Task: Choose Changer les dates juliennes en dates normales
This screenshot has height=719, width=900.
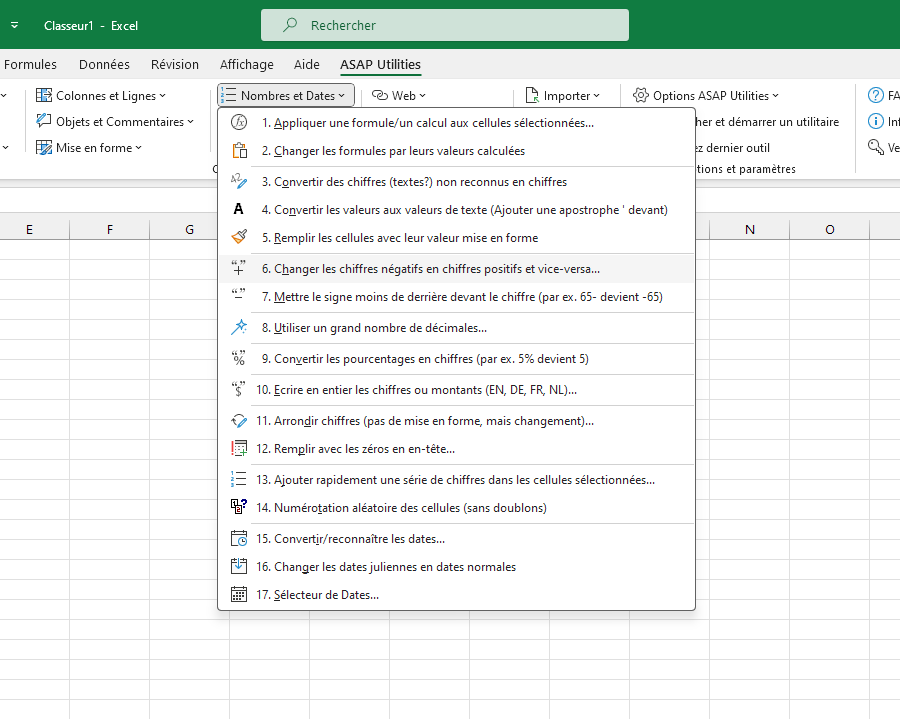Action: pos(457,567)
